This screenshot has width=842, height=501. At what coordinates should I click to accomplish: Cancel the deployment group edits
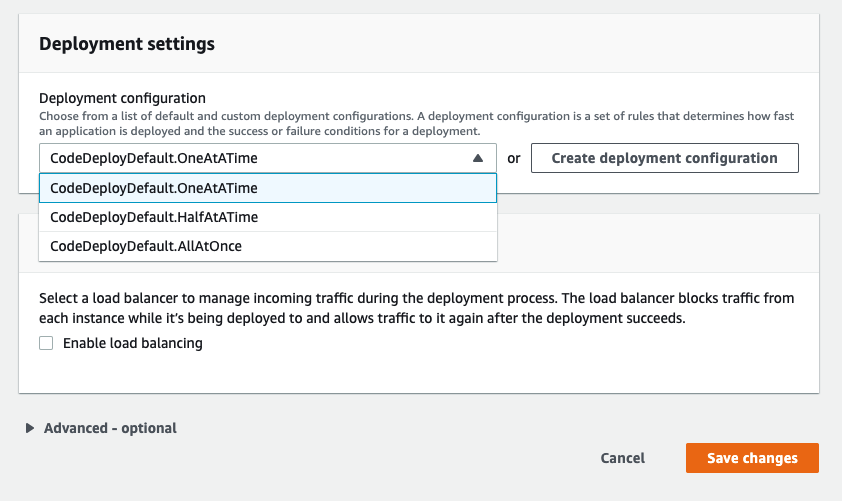622,458
